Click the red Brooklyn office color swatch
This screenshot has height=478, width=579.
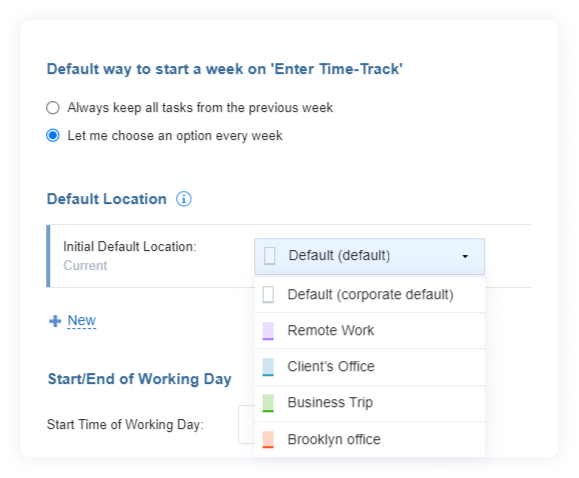click(x=268, y=440)
